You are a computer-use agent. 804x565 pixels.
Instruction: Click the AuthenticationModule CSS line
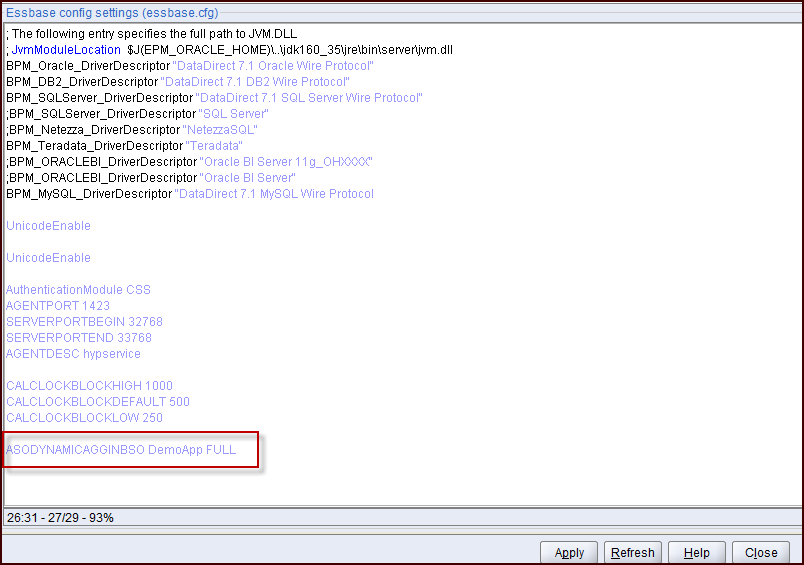[78, 290]
